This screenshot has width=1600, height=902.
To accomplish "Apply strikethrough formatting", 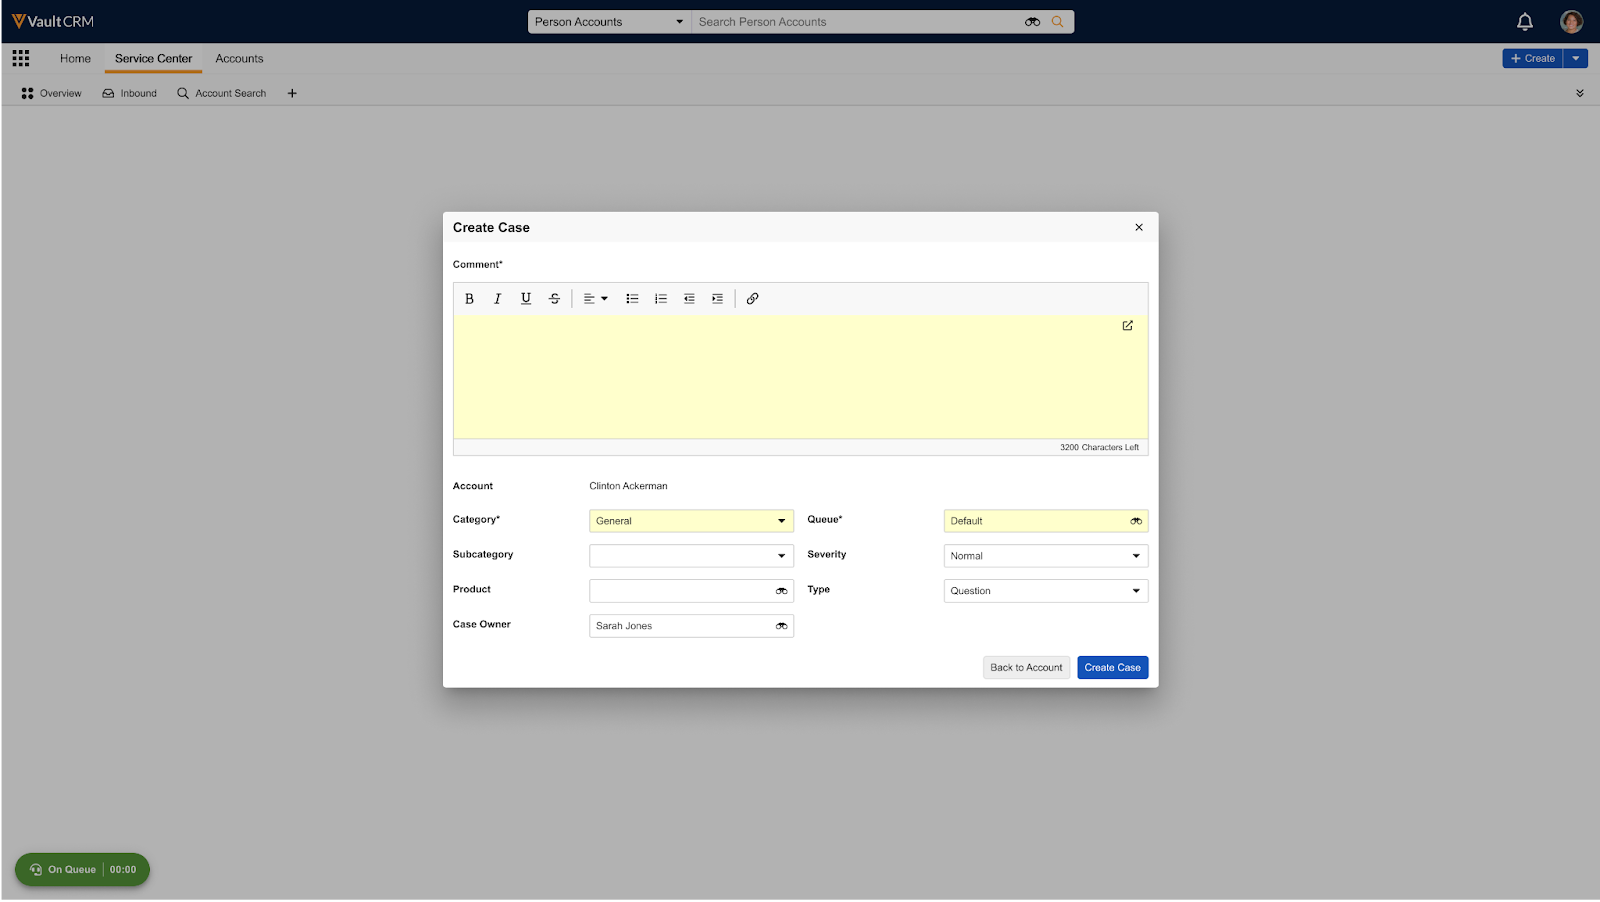I will click(554, 299).
